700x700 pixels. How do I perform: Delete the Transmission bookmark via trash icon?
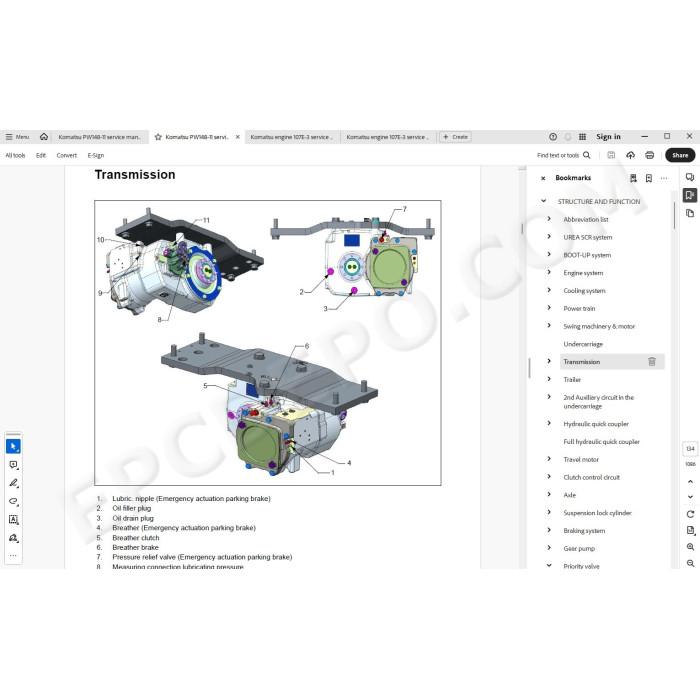652,362
